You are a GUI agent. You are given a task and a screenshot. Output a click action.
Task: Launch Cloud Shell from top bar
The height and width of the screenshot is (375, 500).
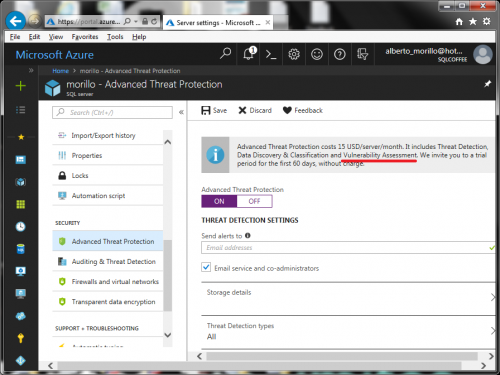click(x=271, y=54)
